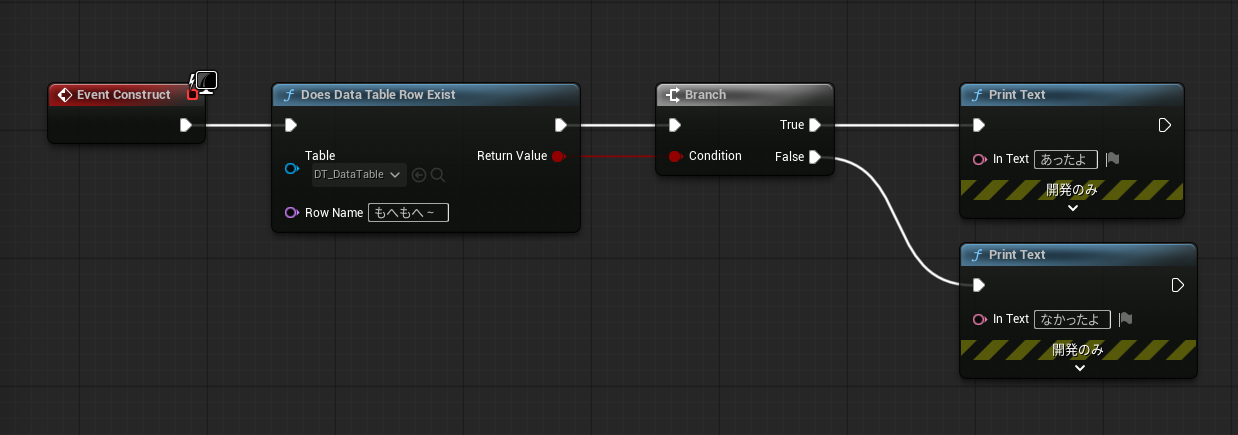Viewport: 1238px width, 435px height.
Task: Open the DT_DataTable asset dropdown
Action: coord(358,174)
